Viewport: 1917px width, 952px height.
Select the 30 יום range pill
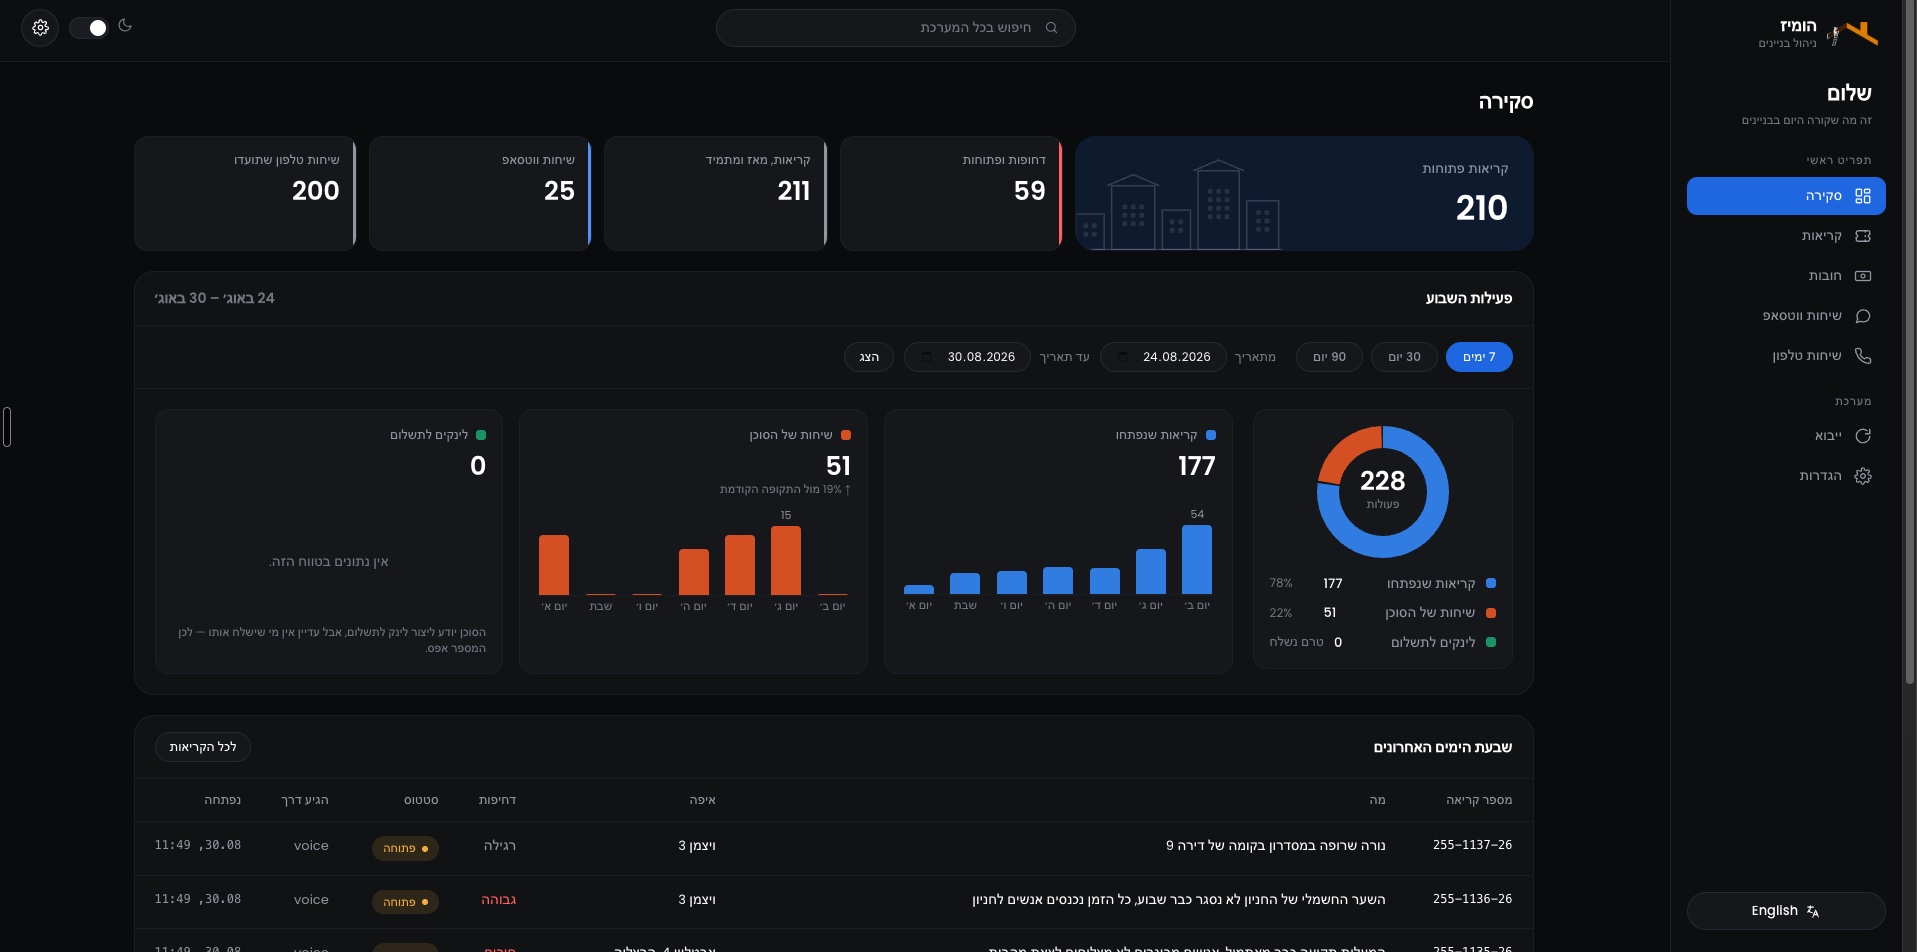tap(1404, 357)
